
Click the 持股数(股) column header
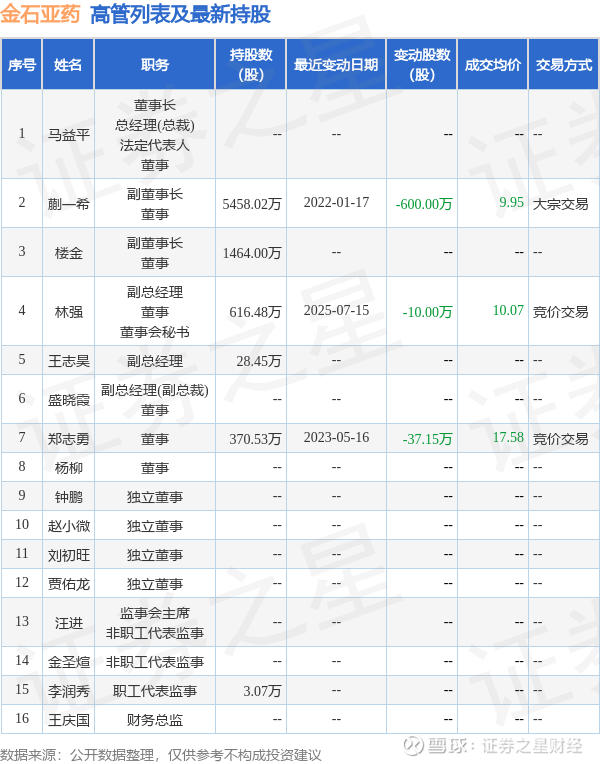[251, 64]
